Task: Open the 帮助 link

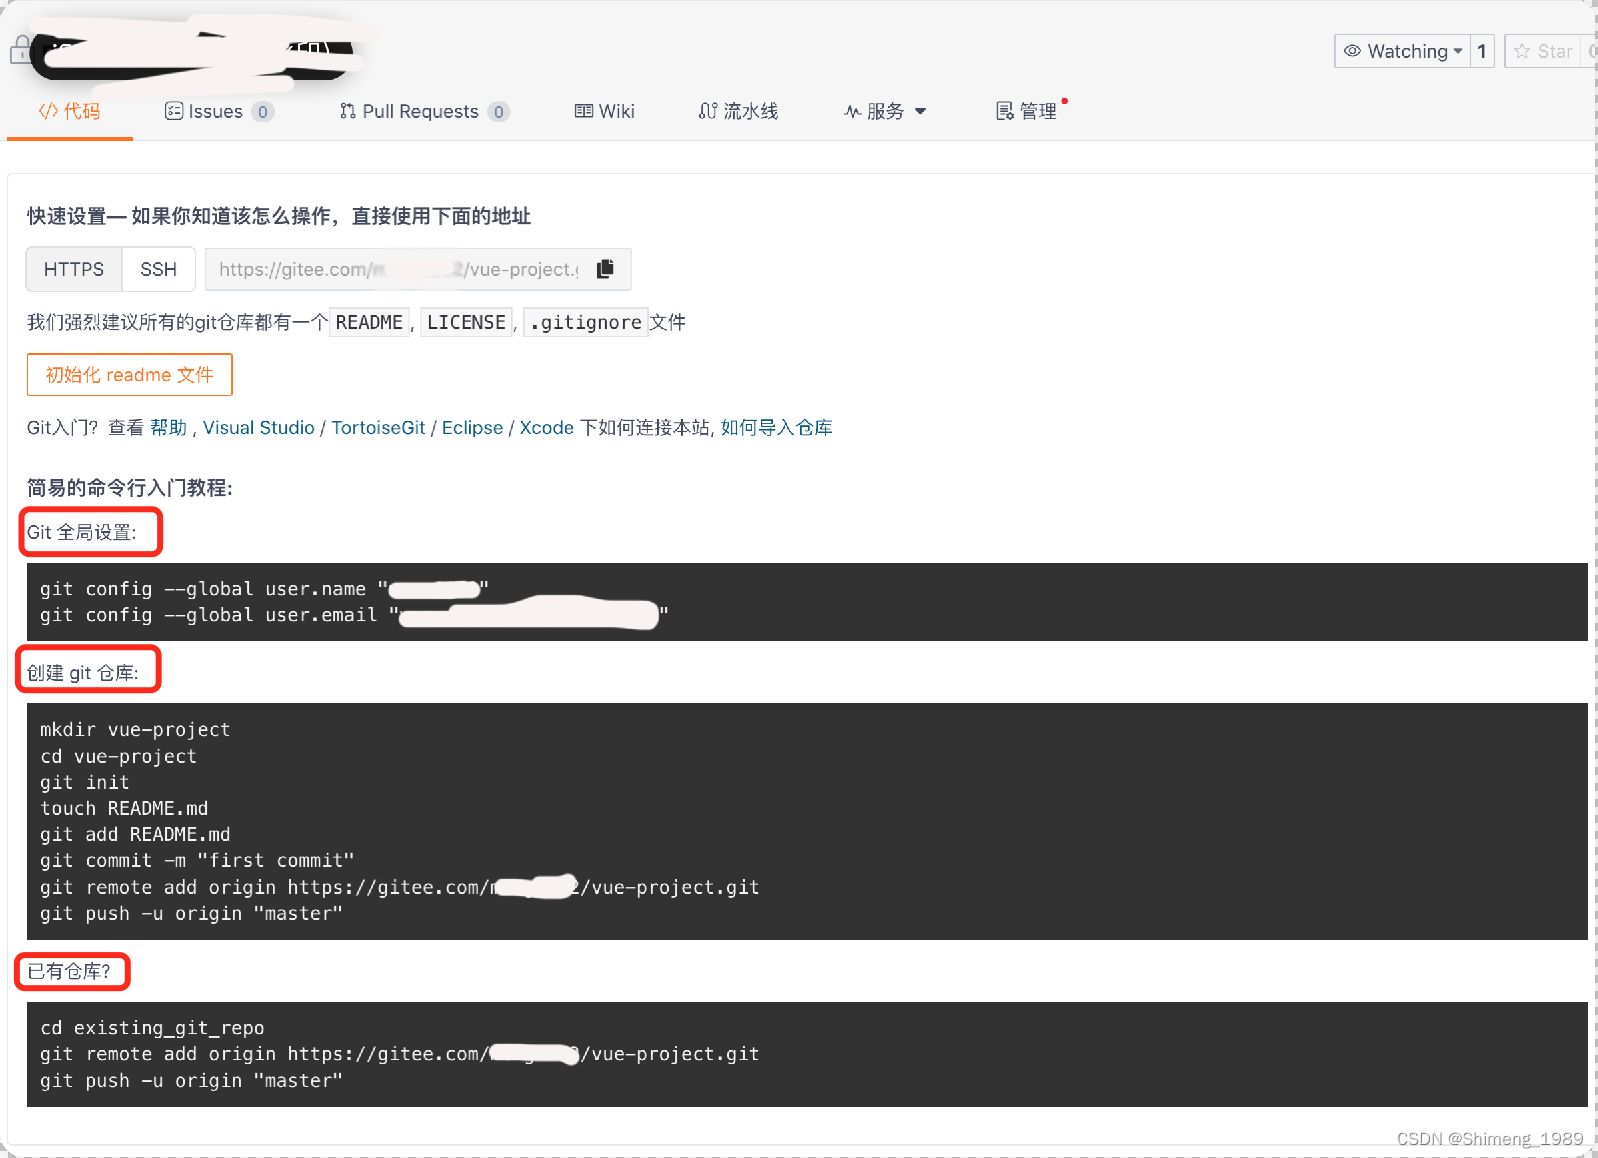Action: 168,427
